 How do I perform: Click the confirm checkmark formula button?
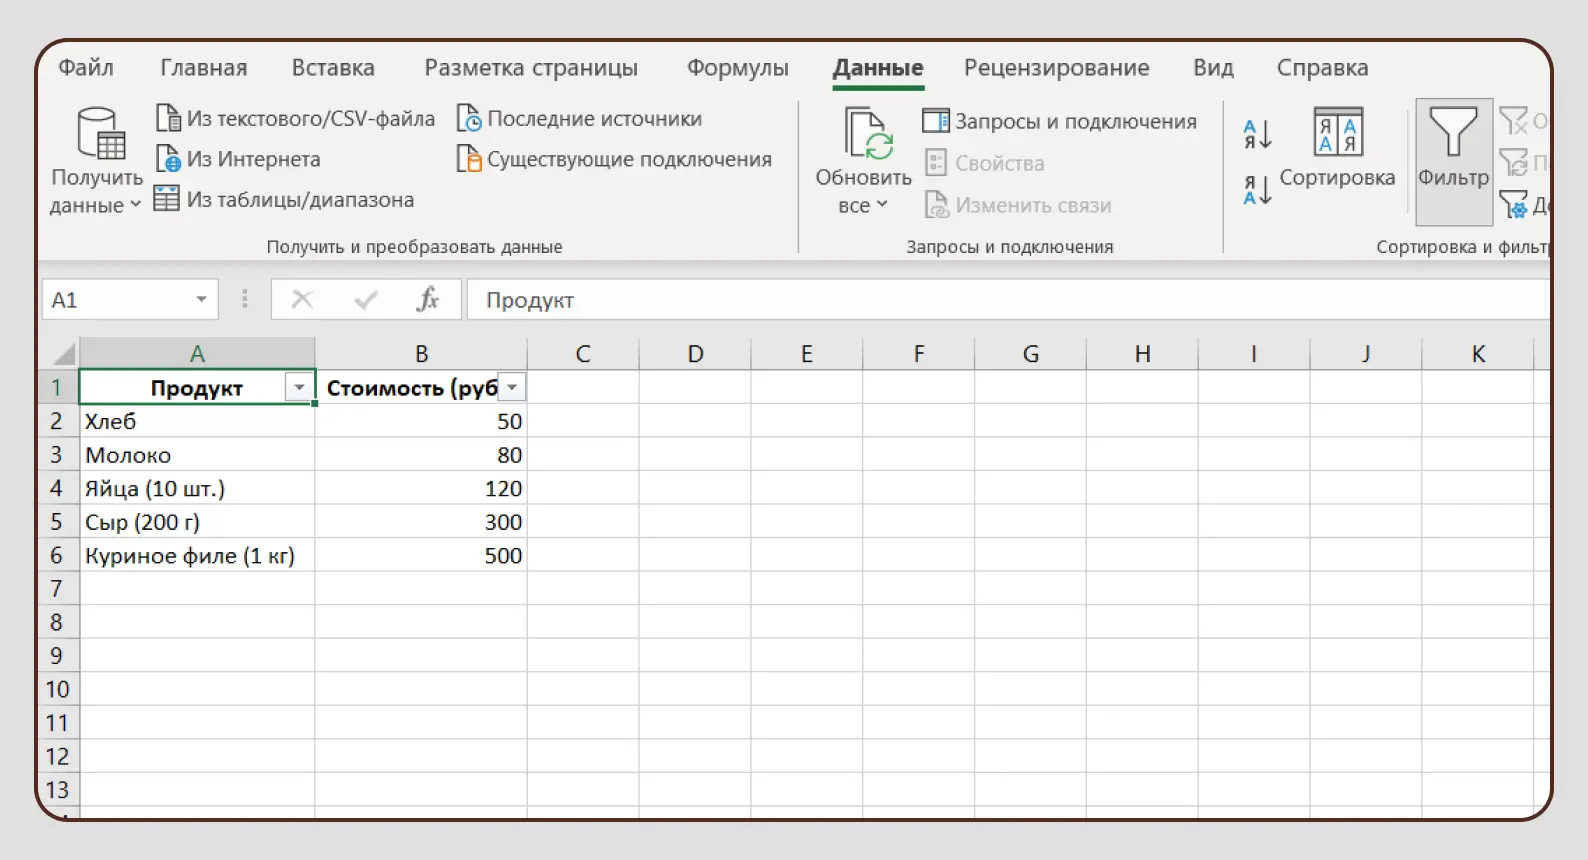click(366, 299)
